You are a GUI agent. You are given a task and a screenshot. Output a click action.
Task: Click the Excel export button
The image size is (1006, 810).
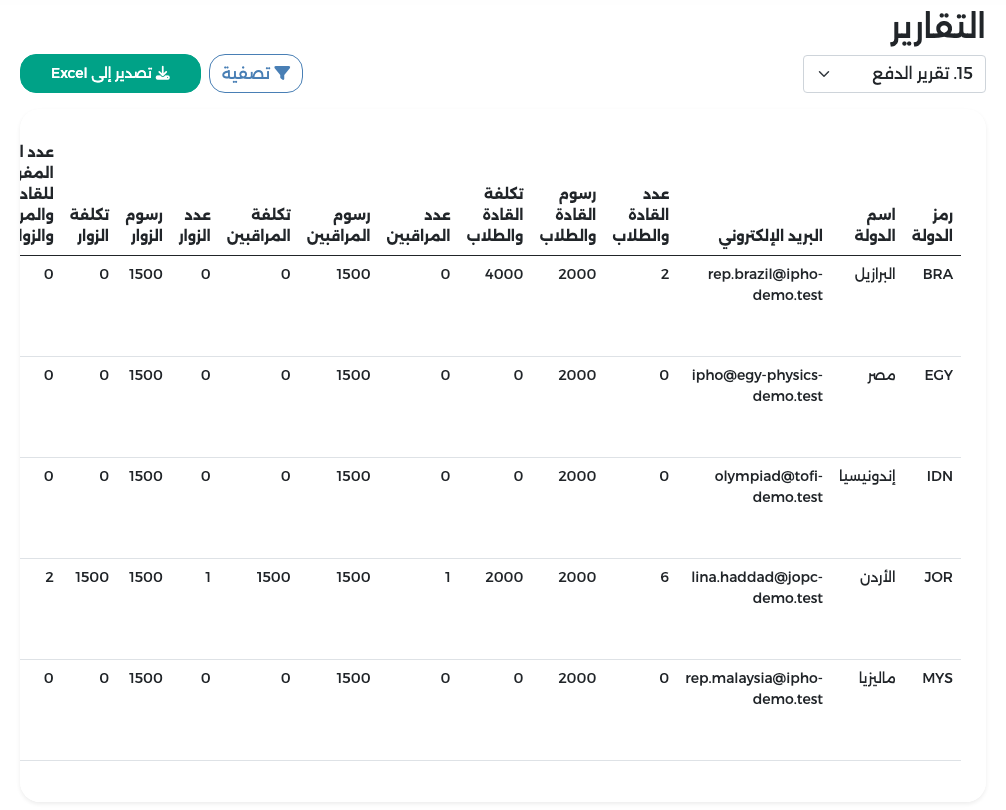(110, 74)
